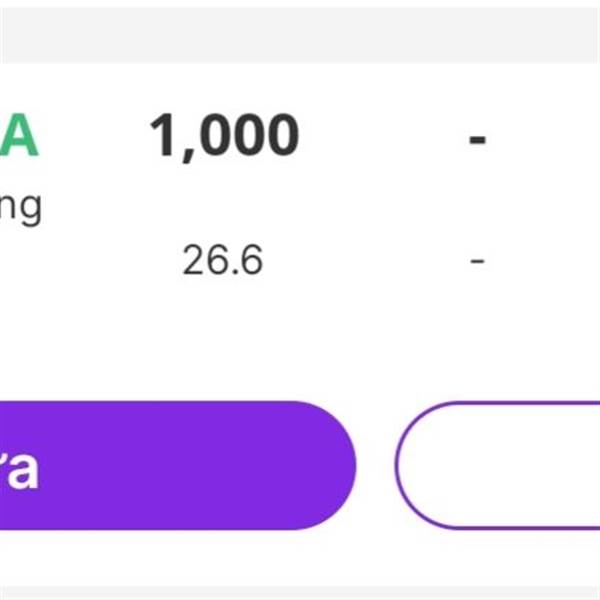Click the green letter A

pyautogui.click(x=20, y=137)
